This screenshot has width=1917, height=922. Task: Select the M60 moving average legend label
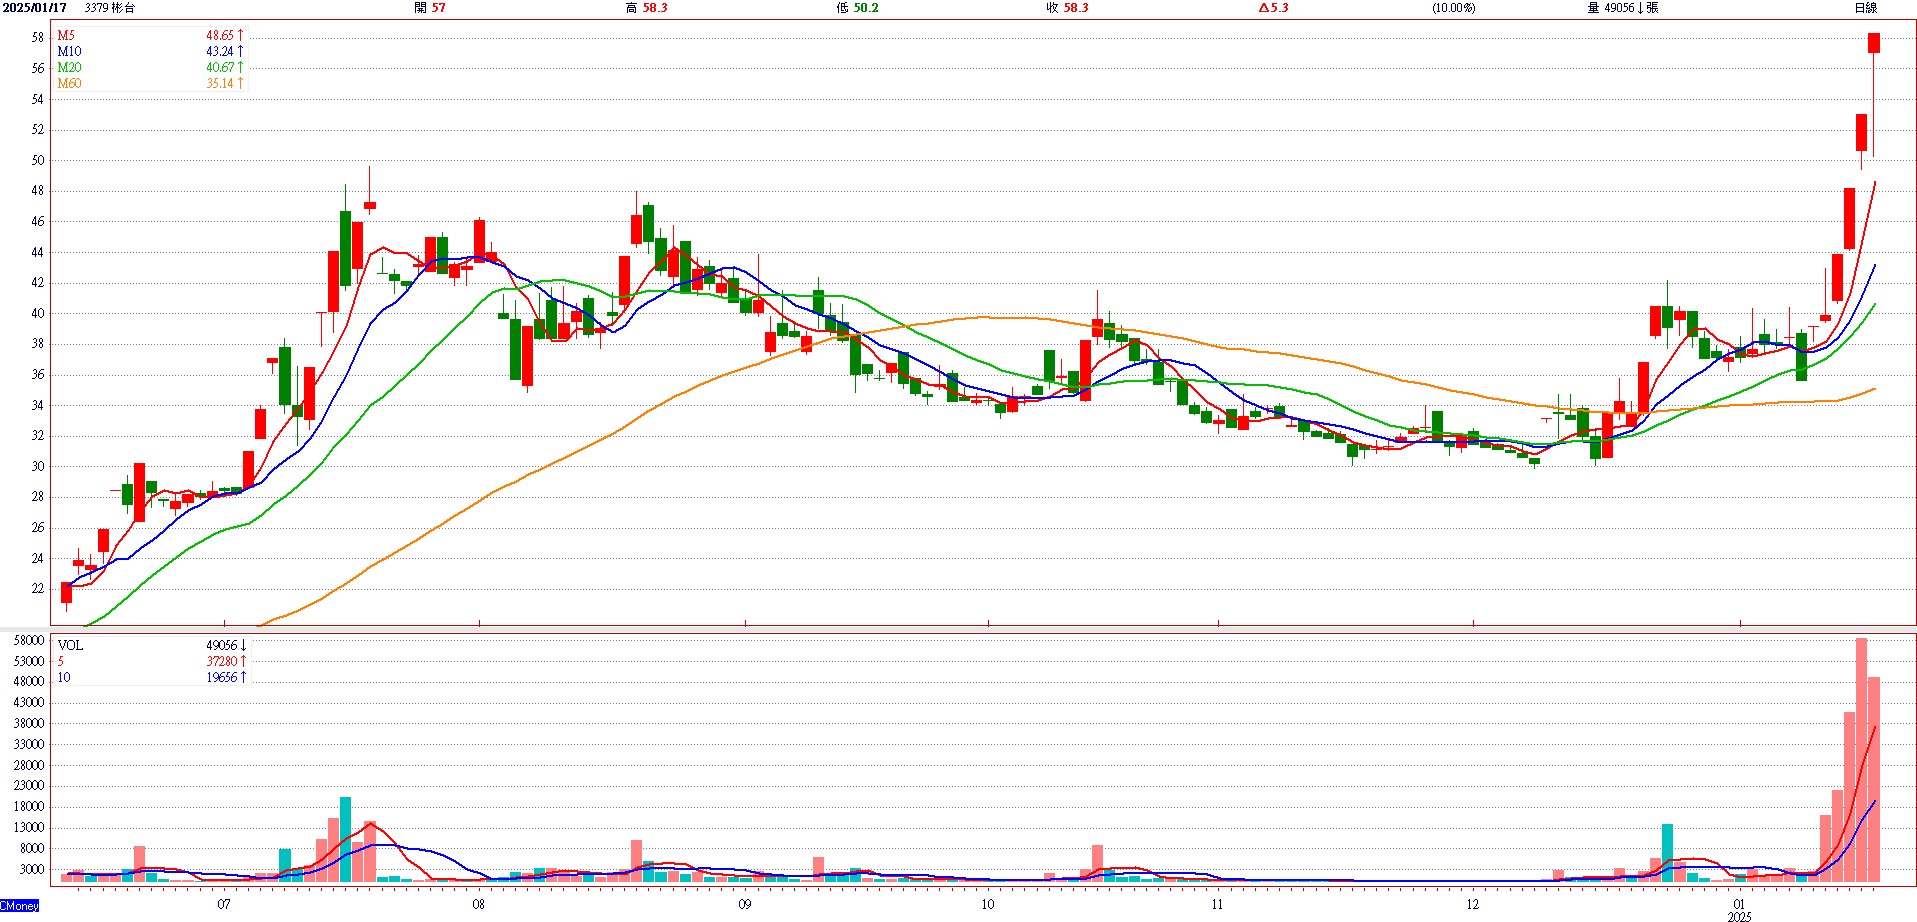click(x=69, y=83)
